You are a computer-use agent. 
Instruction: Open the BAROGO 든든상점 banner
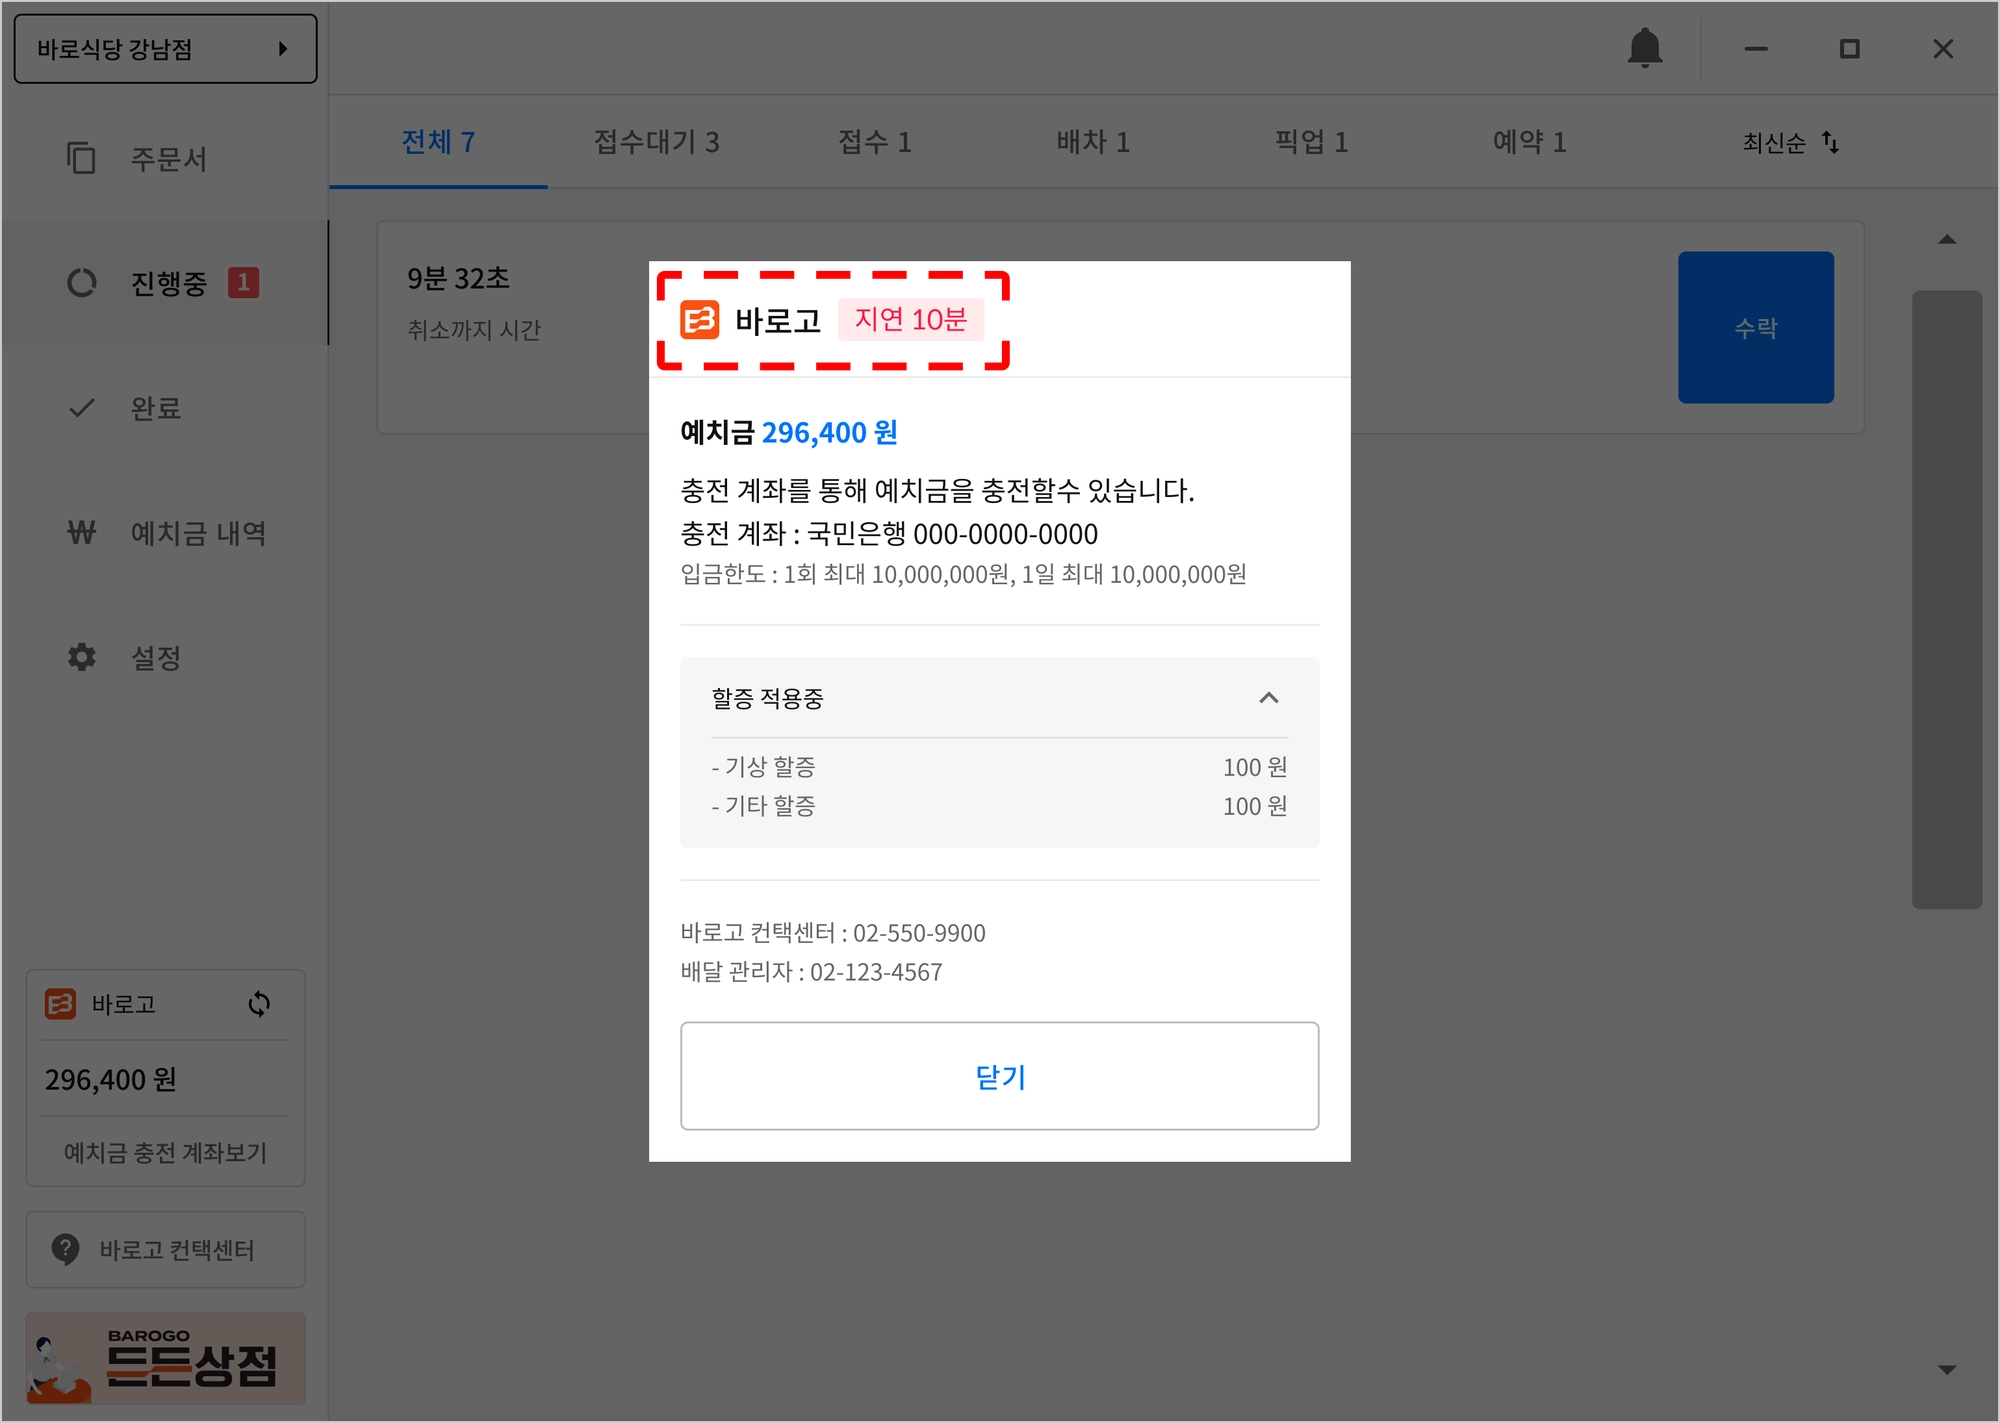165,1359
